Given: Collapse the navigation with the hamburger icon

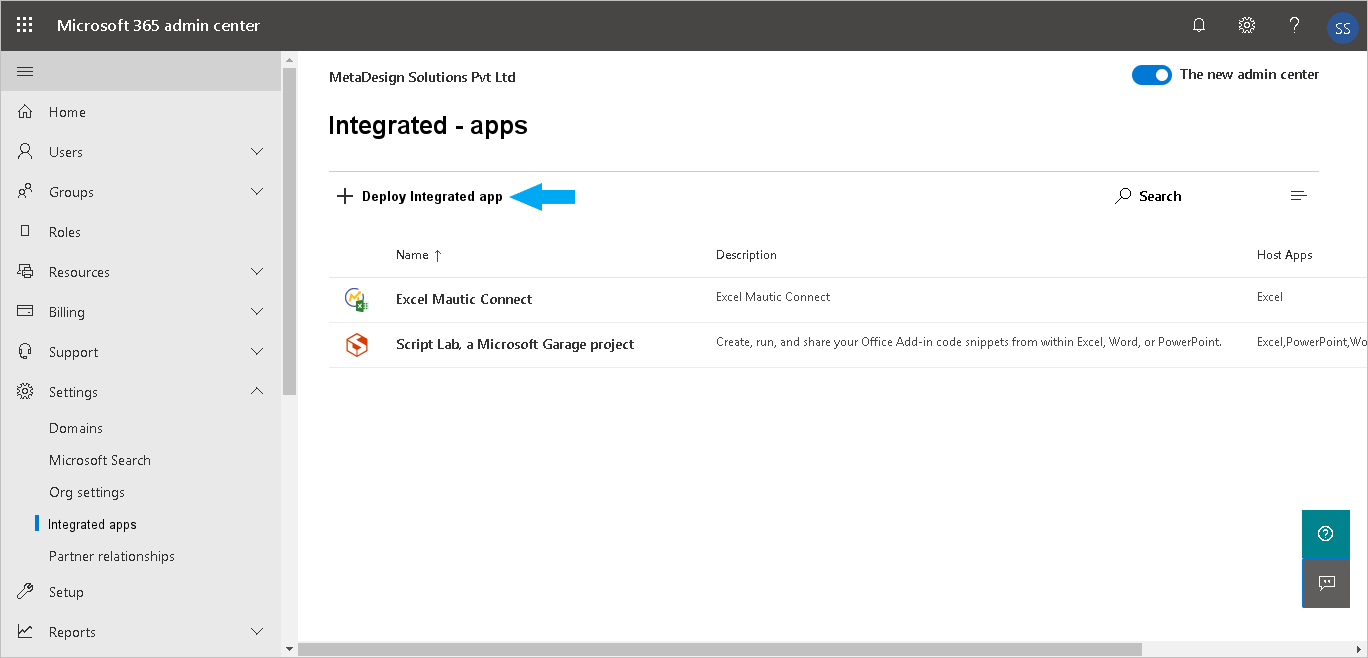Looking at the screenshot, I should (25, 71).
